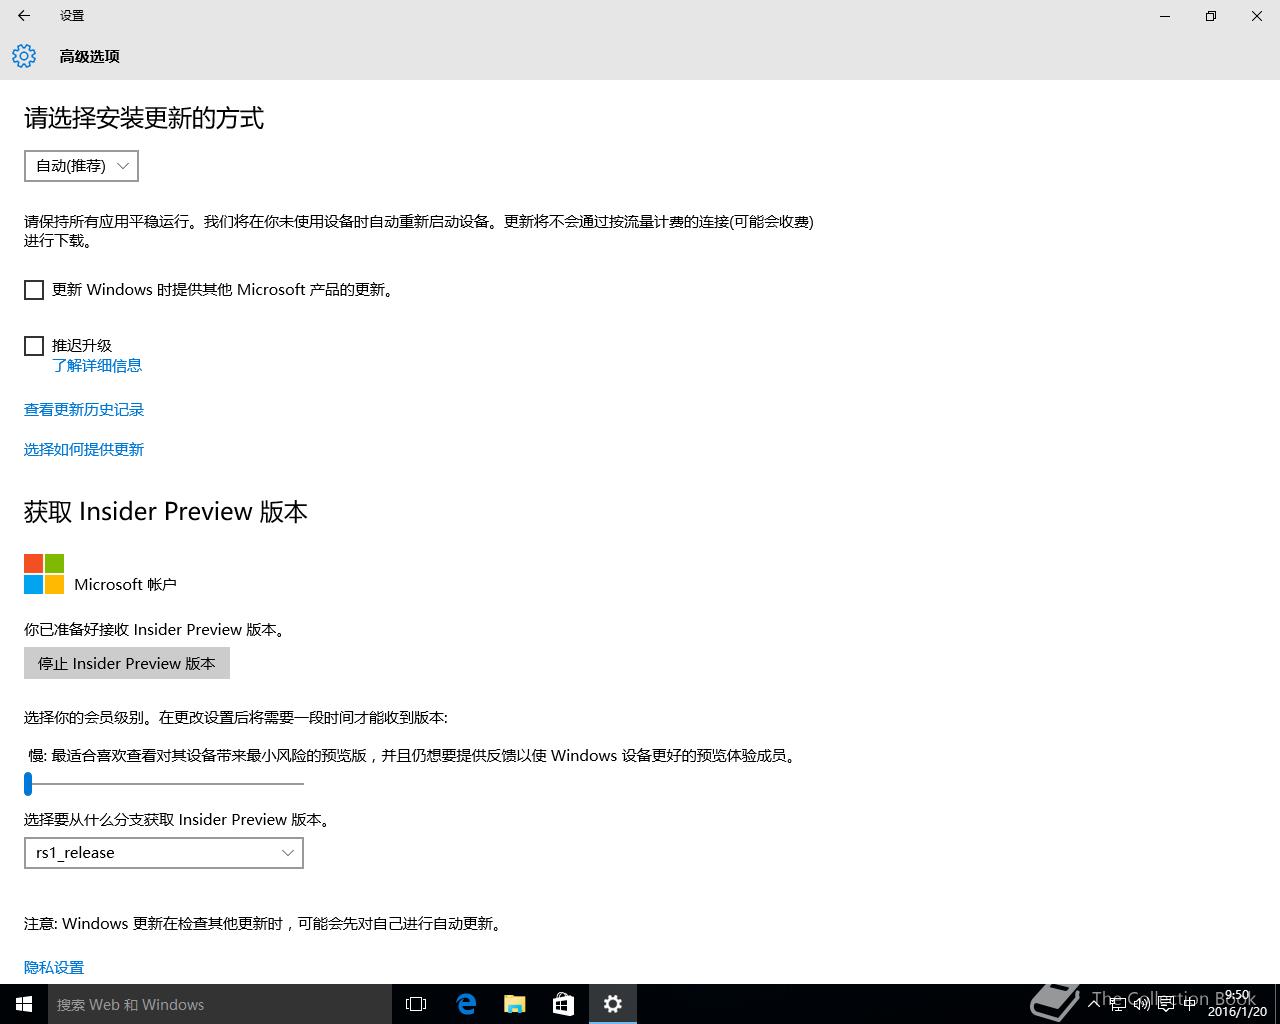Click the 请选择安装更新的方式 heading

coord(144,118)
